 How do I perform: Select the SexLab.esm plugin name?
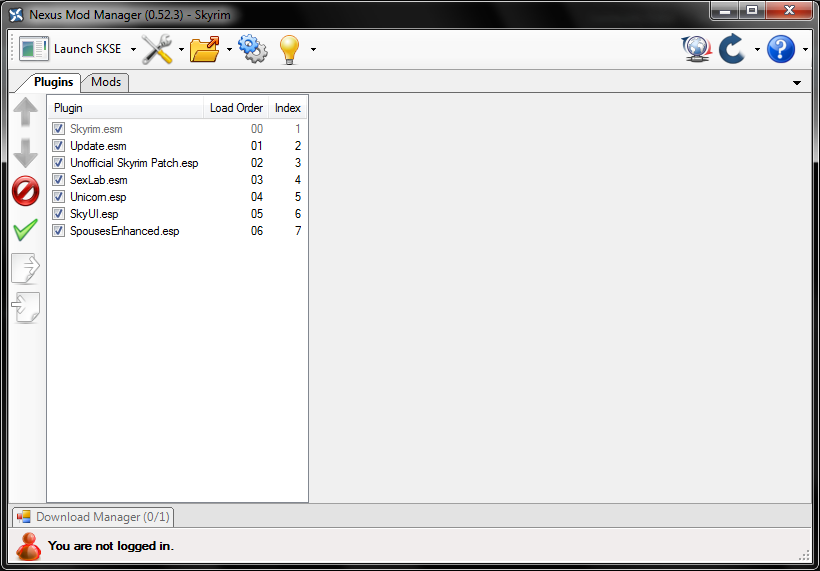coord(99,180)
